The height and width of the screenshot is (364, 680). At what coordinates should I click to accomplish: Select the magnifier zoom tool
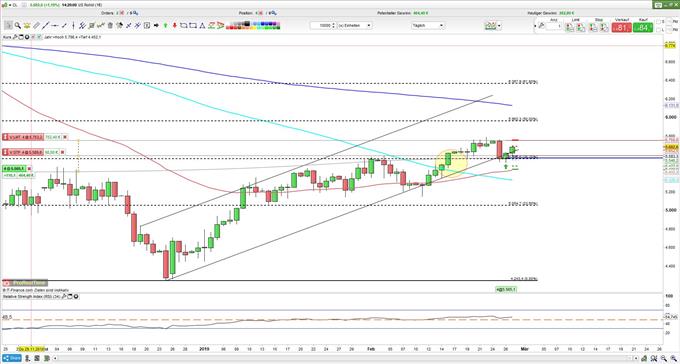coord(17,26)
